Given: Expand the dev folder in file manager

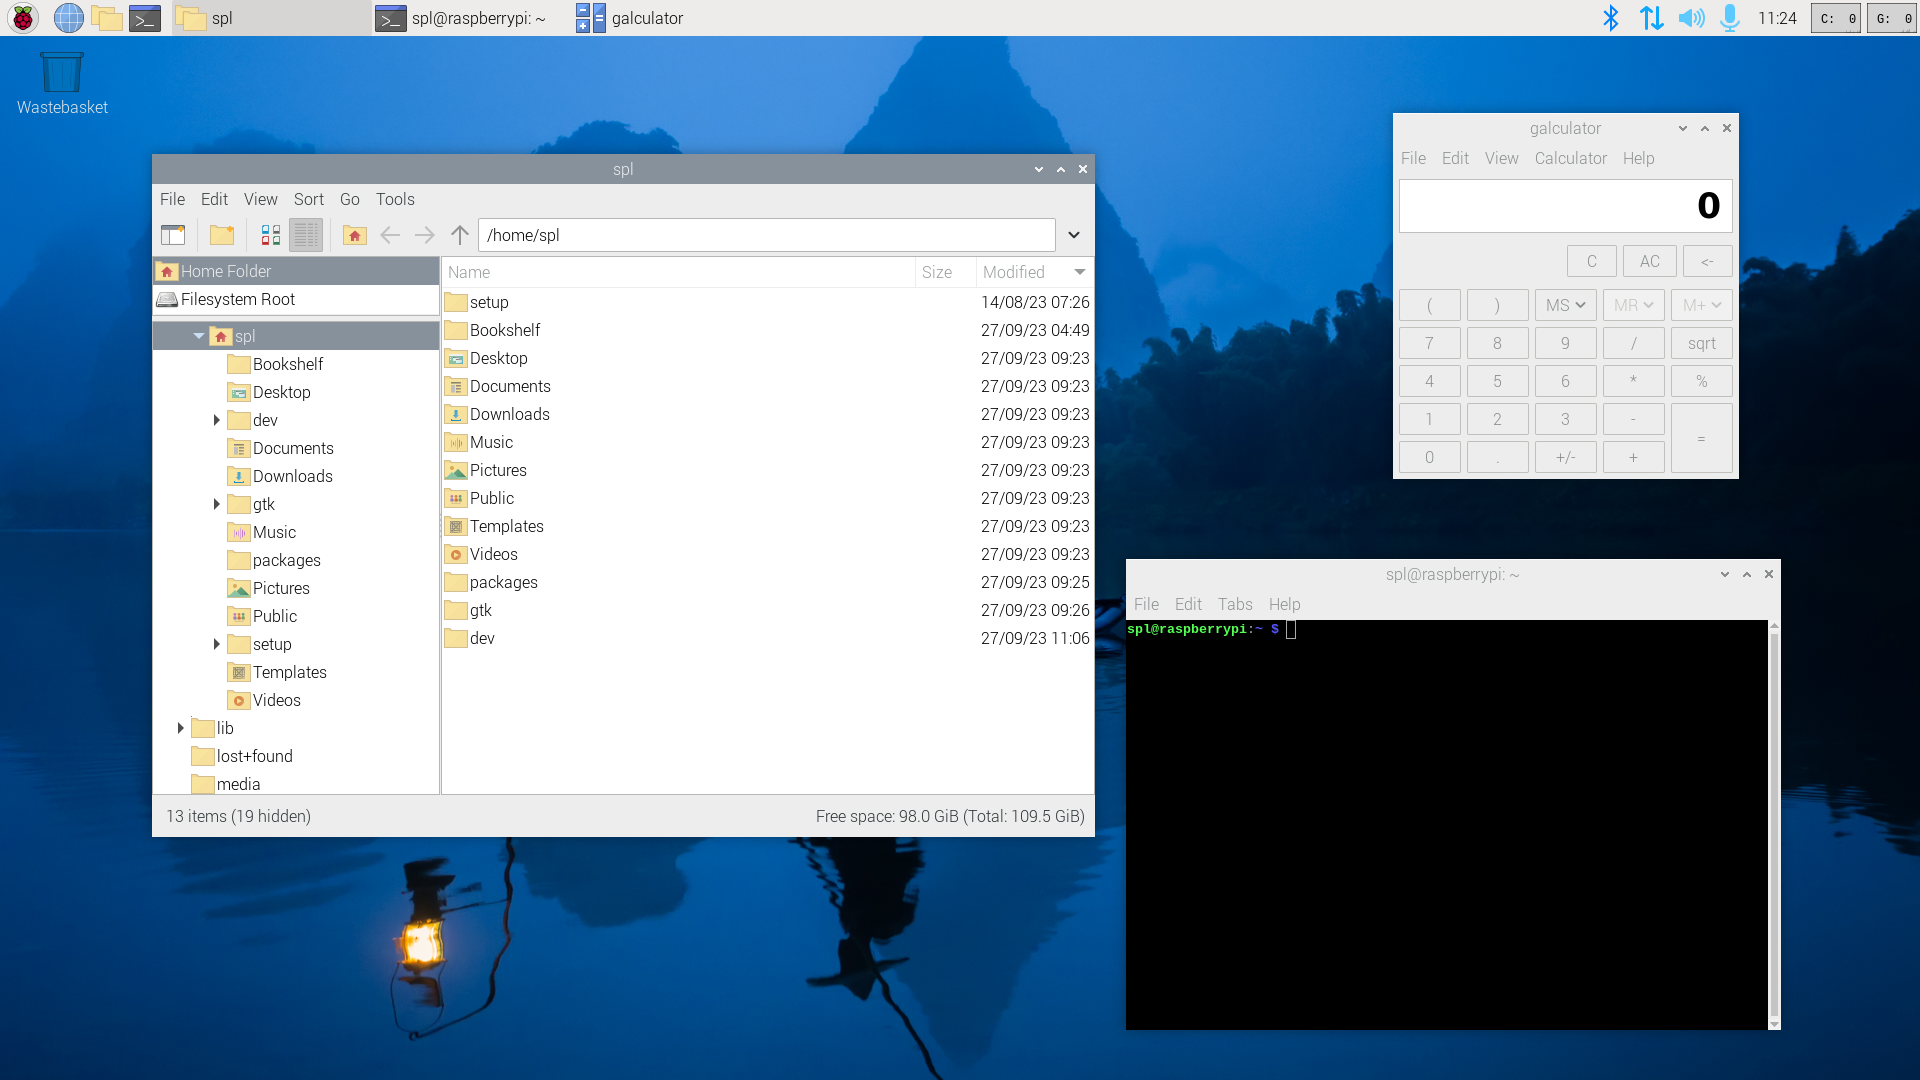Looking at the screenshot, I should point(216,419).
